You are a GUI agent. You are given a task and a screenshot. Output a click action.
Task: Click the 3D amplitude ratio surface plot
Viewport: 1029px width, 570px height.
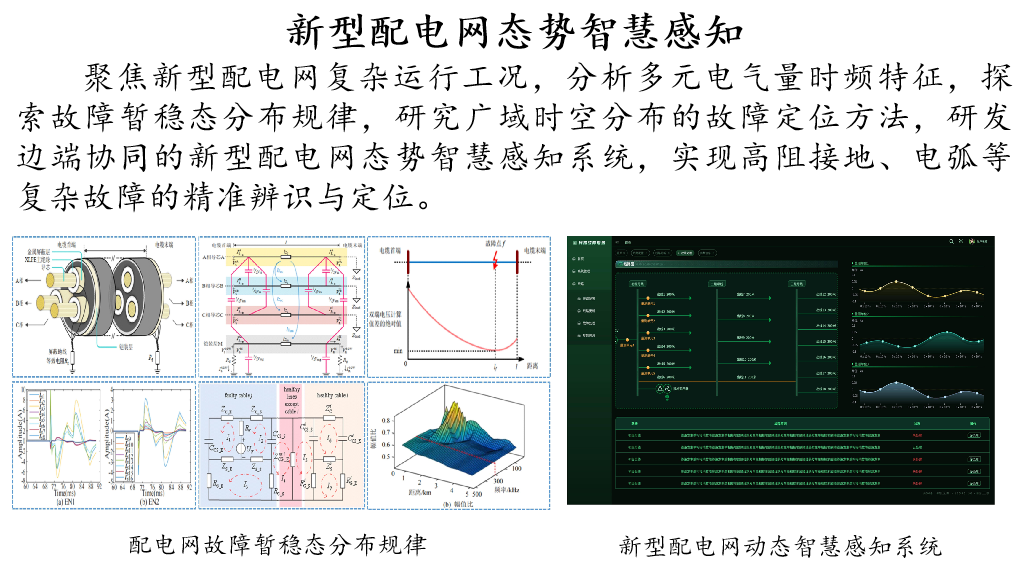coord(459,444)
